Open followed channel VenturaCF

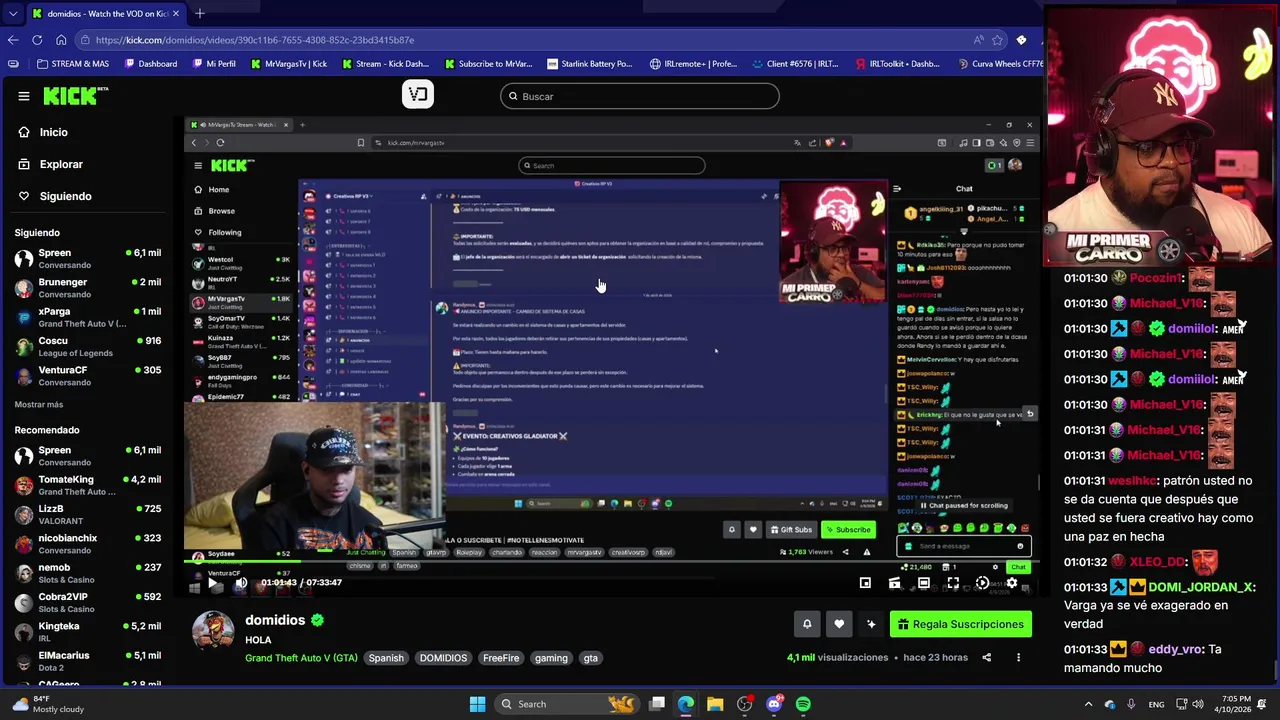click(x=88, y=375)
